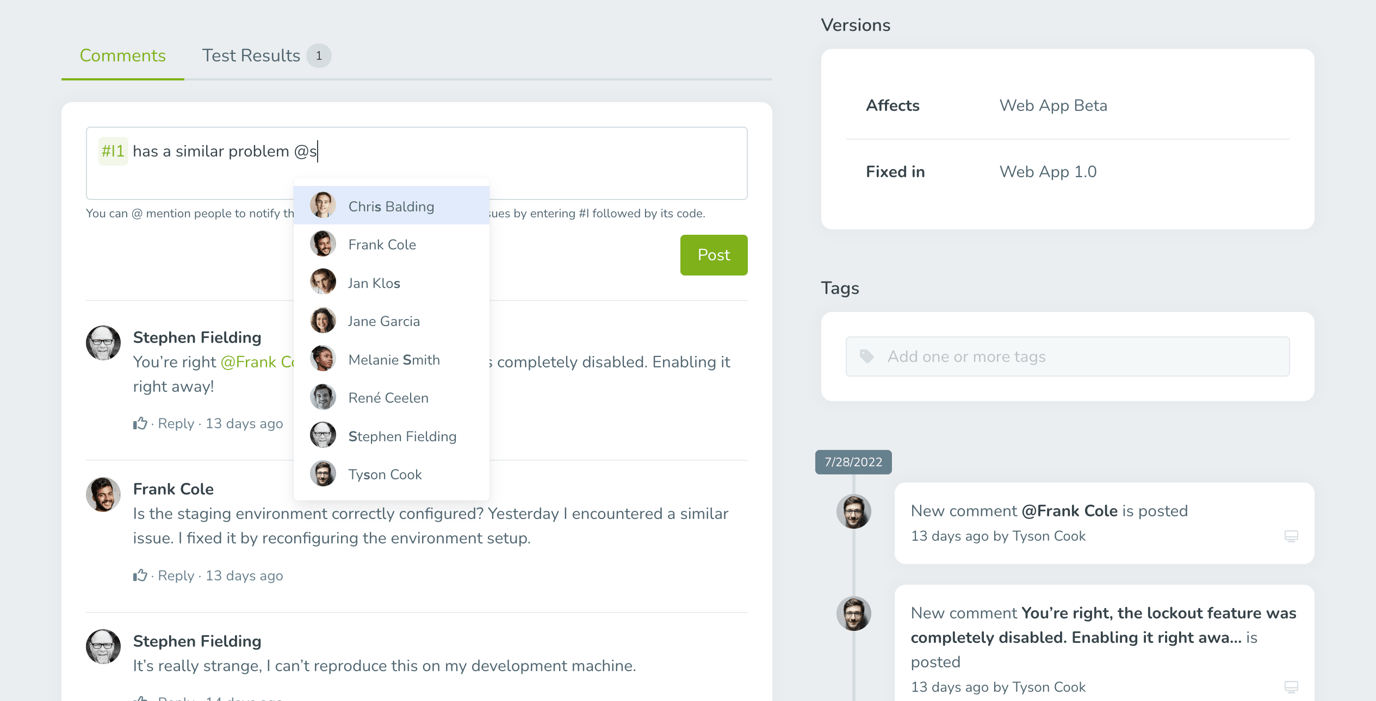Like Frank Cole's staging environment comment
Viewport: 1376px width, 701px height.
(x=140, y=575)
